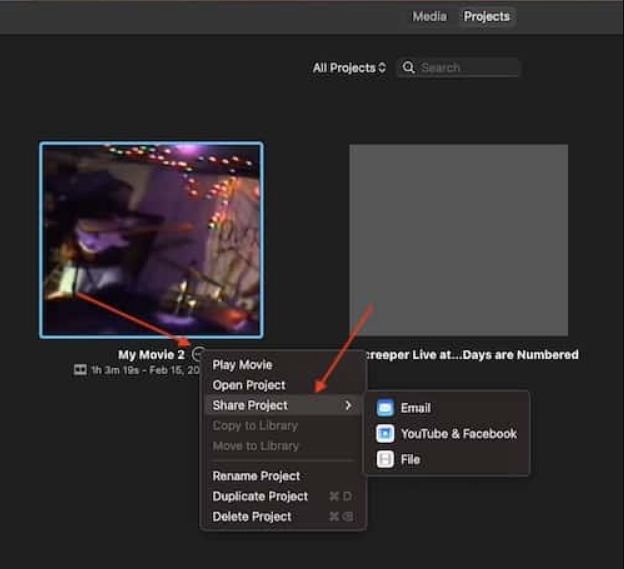This screenshot has width=624, height=569.
Task: Select the gray Creeper Live project thumbnail
Action: tap(458, 240)
